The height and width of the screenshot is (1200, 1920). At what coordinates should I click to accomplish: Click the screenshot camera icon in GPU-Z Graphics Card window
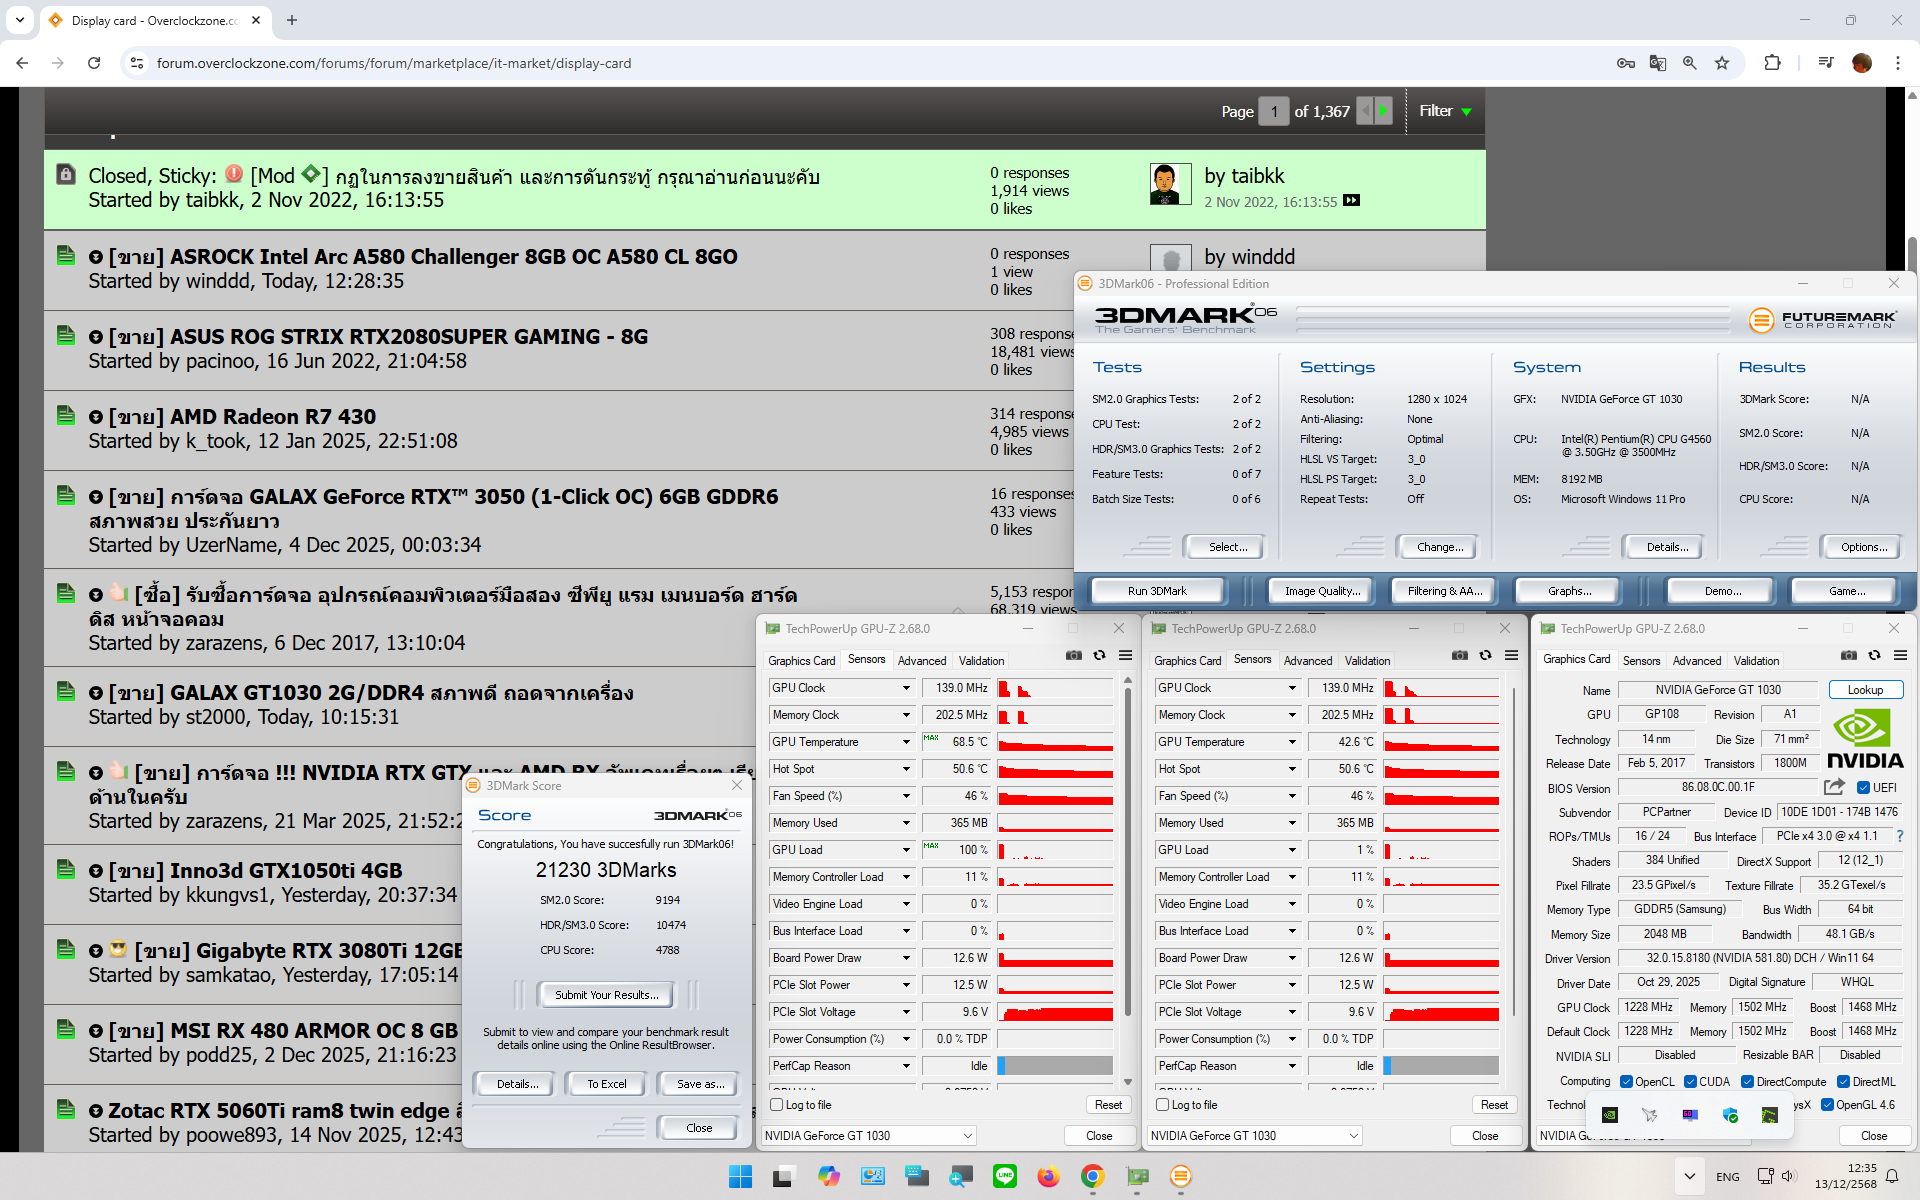[1848, 656]
